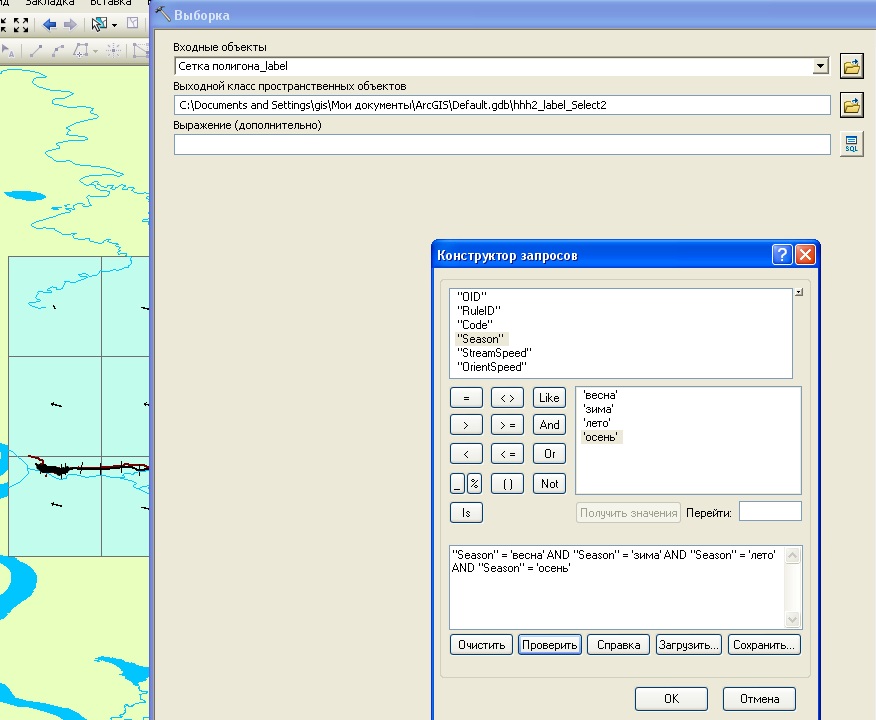The width and height of the screenshot is (876, 720).
Task: Confirm the query with OK
Action: 671,699
